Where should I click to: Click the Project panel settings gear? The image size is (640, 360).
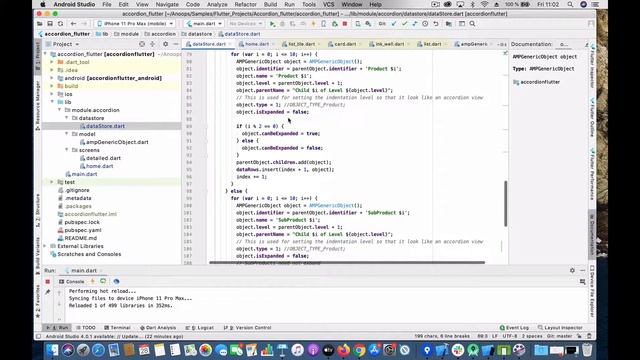click(x=165, y=44)
